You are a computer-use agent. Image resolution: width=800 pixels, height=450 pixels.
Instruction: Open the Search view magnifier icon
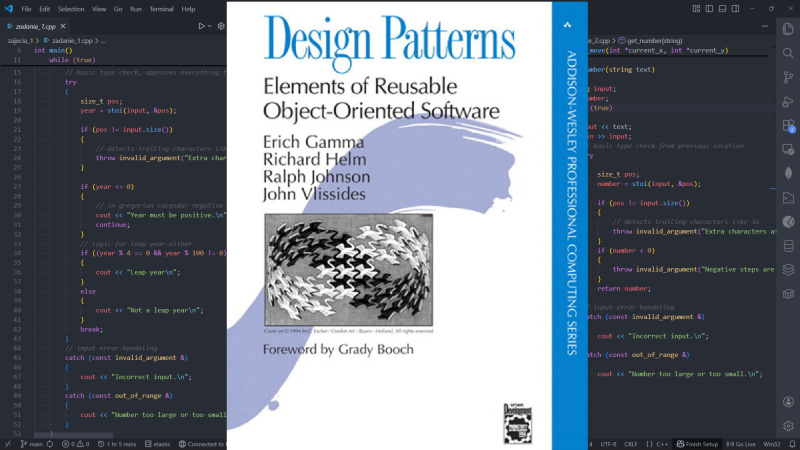click(788, 53)
